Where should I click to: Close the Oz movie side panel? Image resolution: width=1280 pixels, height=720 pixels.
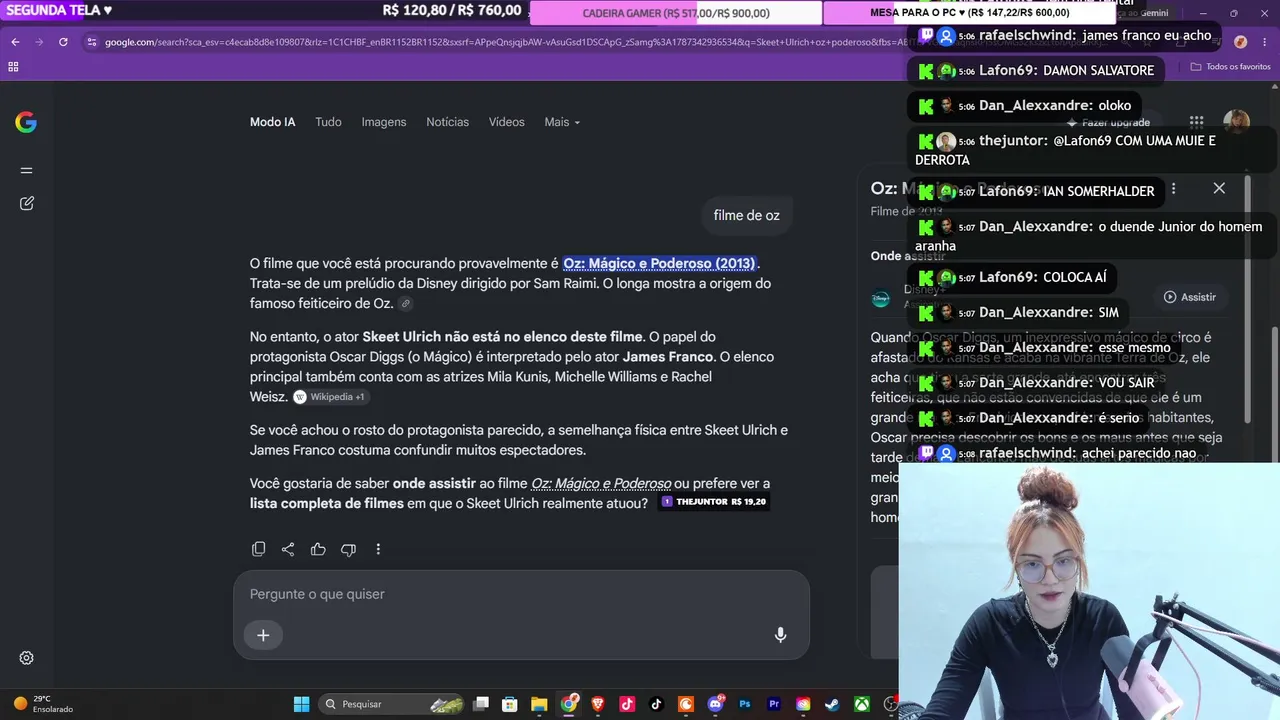pyautogui.click(x=1219, y=188)
